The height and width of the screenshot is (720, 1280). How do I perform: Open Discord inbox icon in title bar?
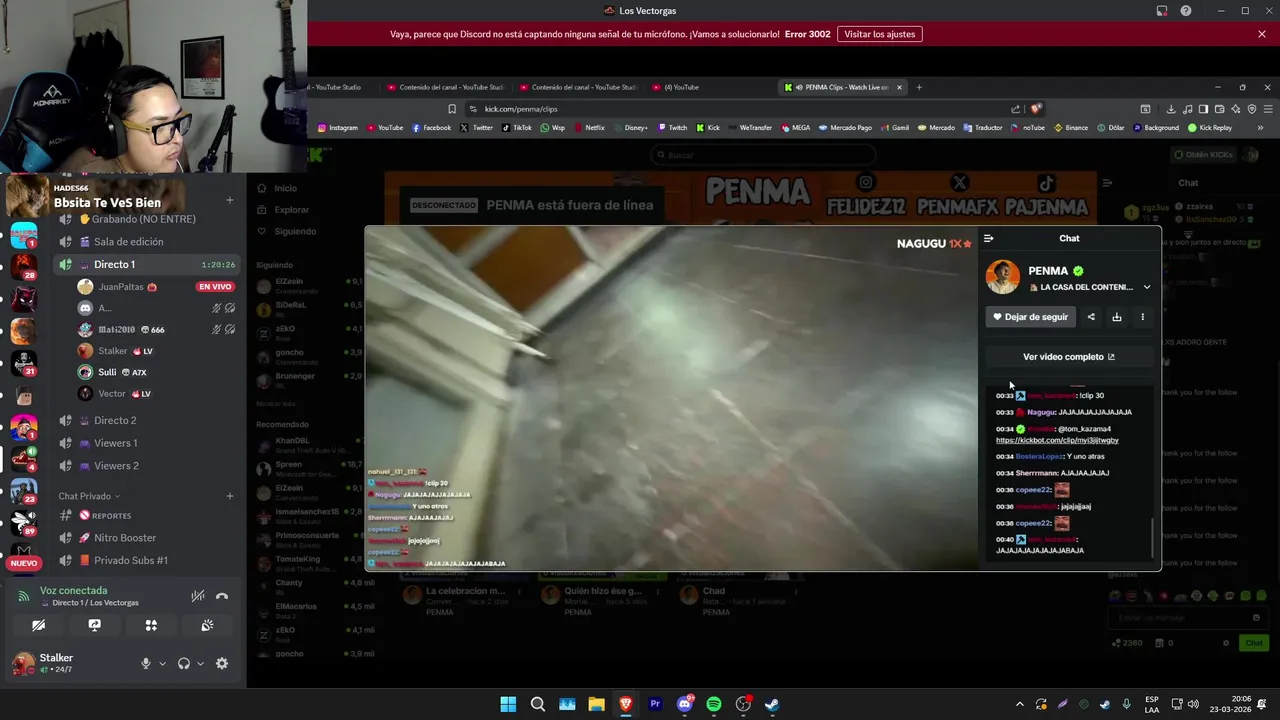(x=1162, y=11)
